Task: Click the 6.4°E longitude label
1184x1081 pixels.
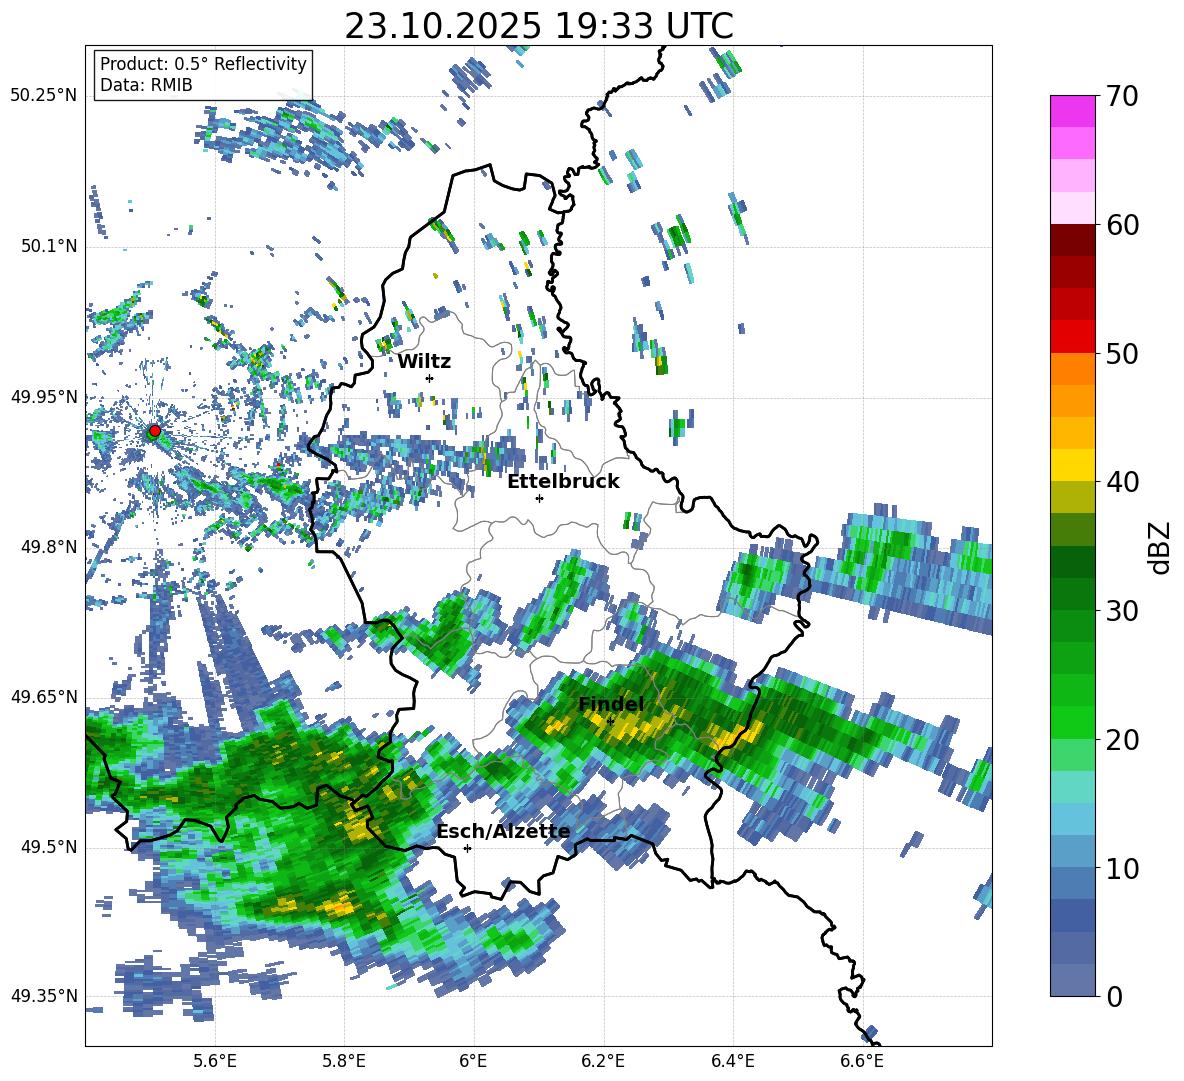Action: (732, 1061)
